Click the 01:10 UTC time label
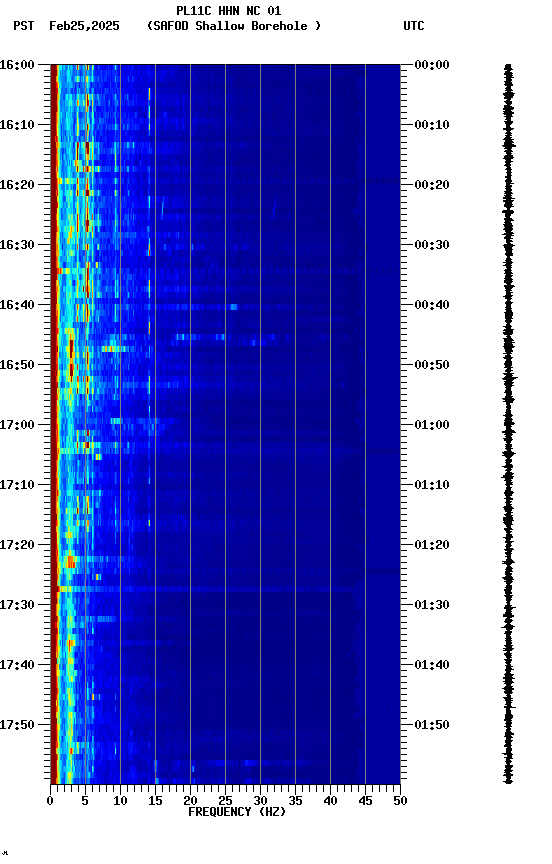This screenshot has height=864, width=552. [x=432, y=485]
